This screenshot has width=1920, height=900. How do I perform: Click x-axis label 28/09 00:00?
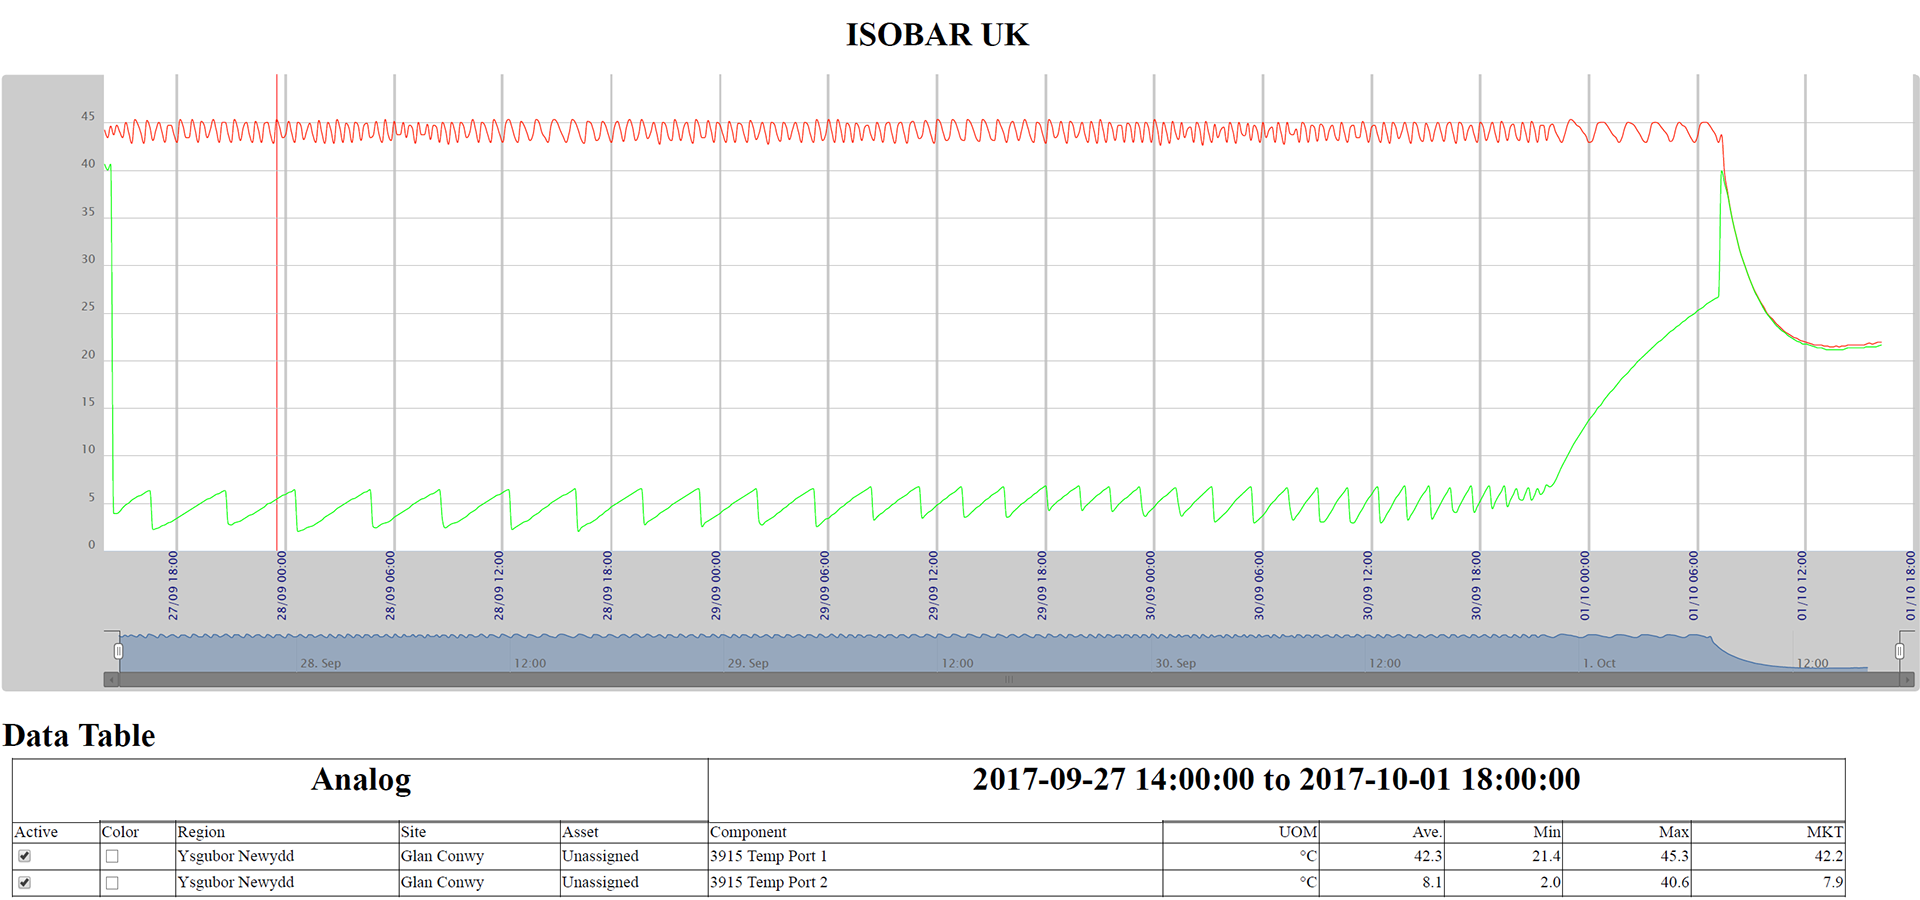coord(282,586)
